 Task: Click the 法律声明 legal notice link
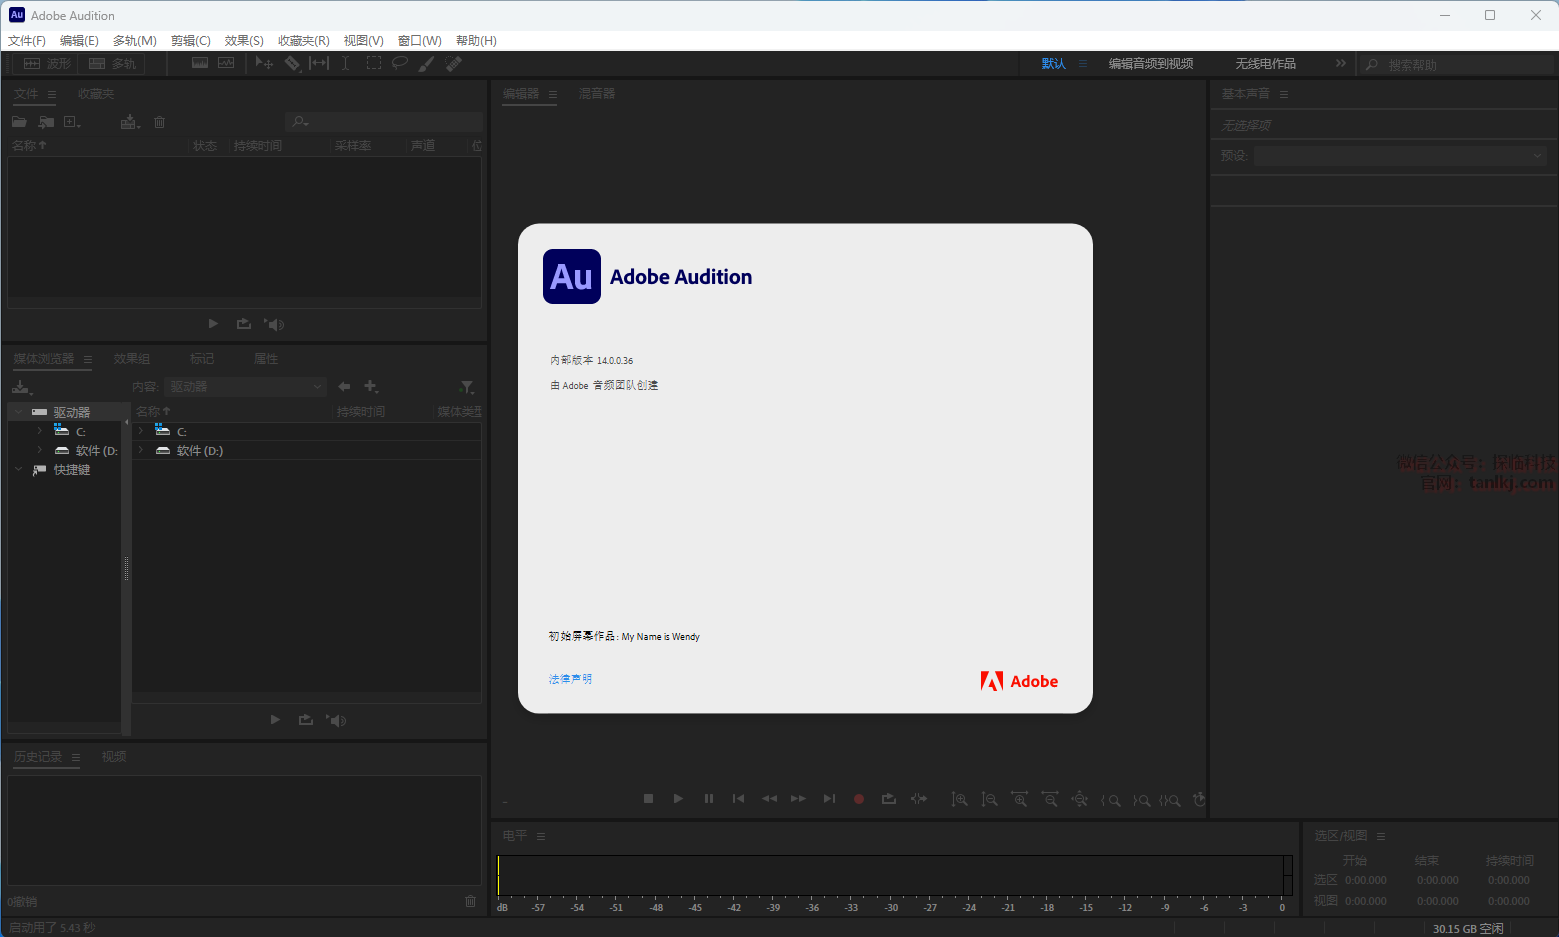pos(570,679)
